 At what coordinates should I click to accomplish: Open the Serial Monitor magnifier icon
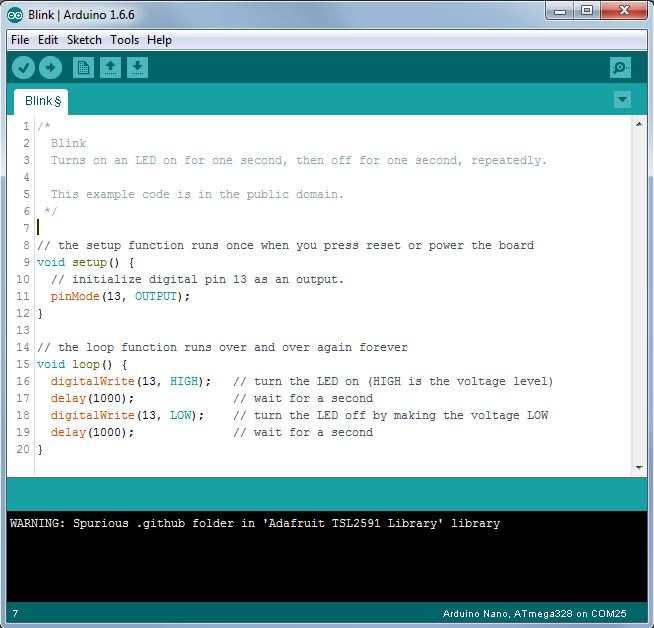point(620,68)
